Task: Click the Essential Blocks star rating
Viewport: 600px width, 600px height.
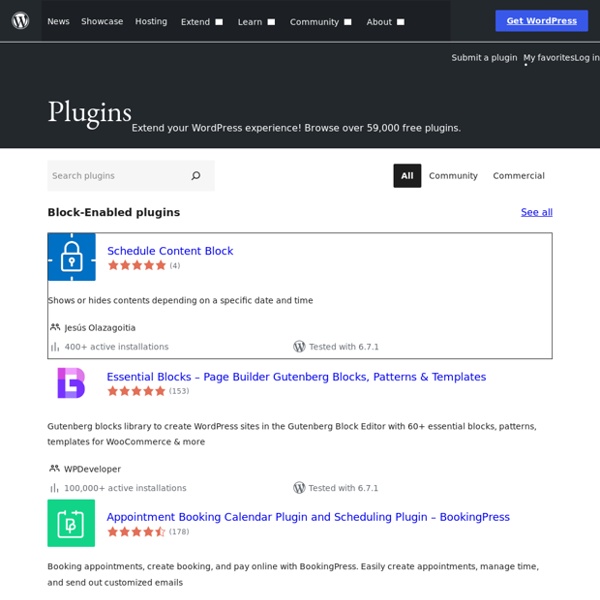Action: (x=136, y=391)
